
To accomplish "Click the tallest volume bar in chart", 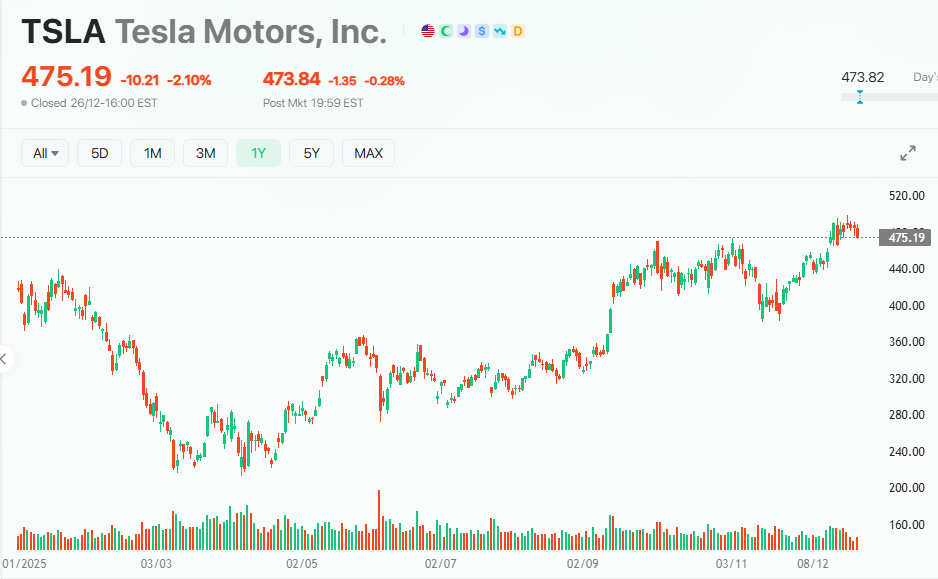I will (379, 520).
